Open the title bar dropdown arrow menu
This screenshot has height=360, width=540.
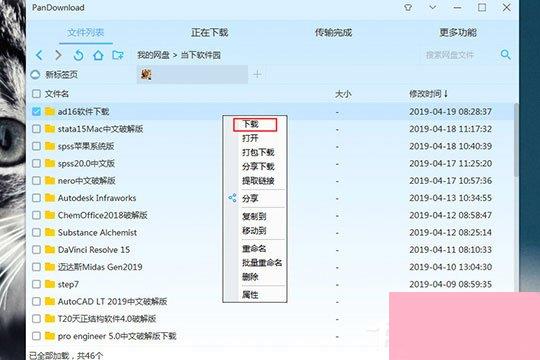(433, 7)
